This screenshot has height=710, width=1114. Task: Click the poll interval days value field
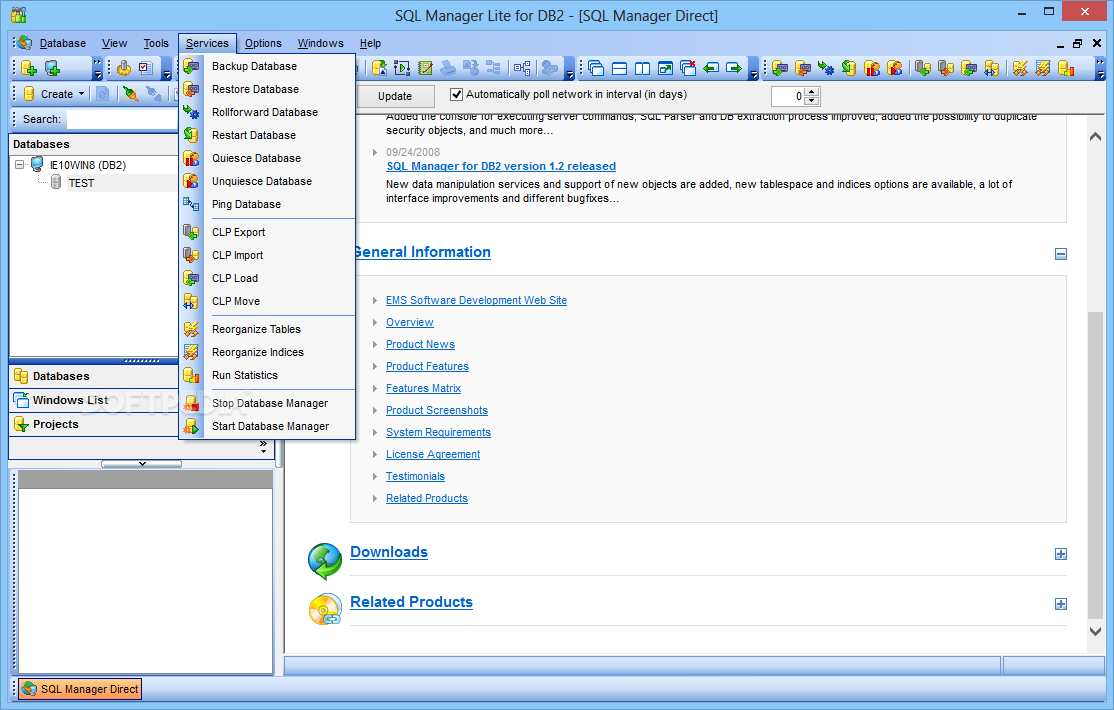[x=788, y=96]
